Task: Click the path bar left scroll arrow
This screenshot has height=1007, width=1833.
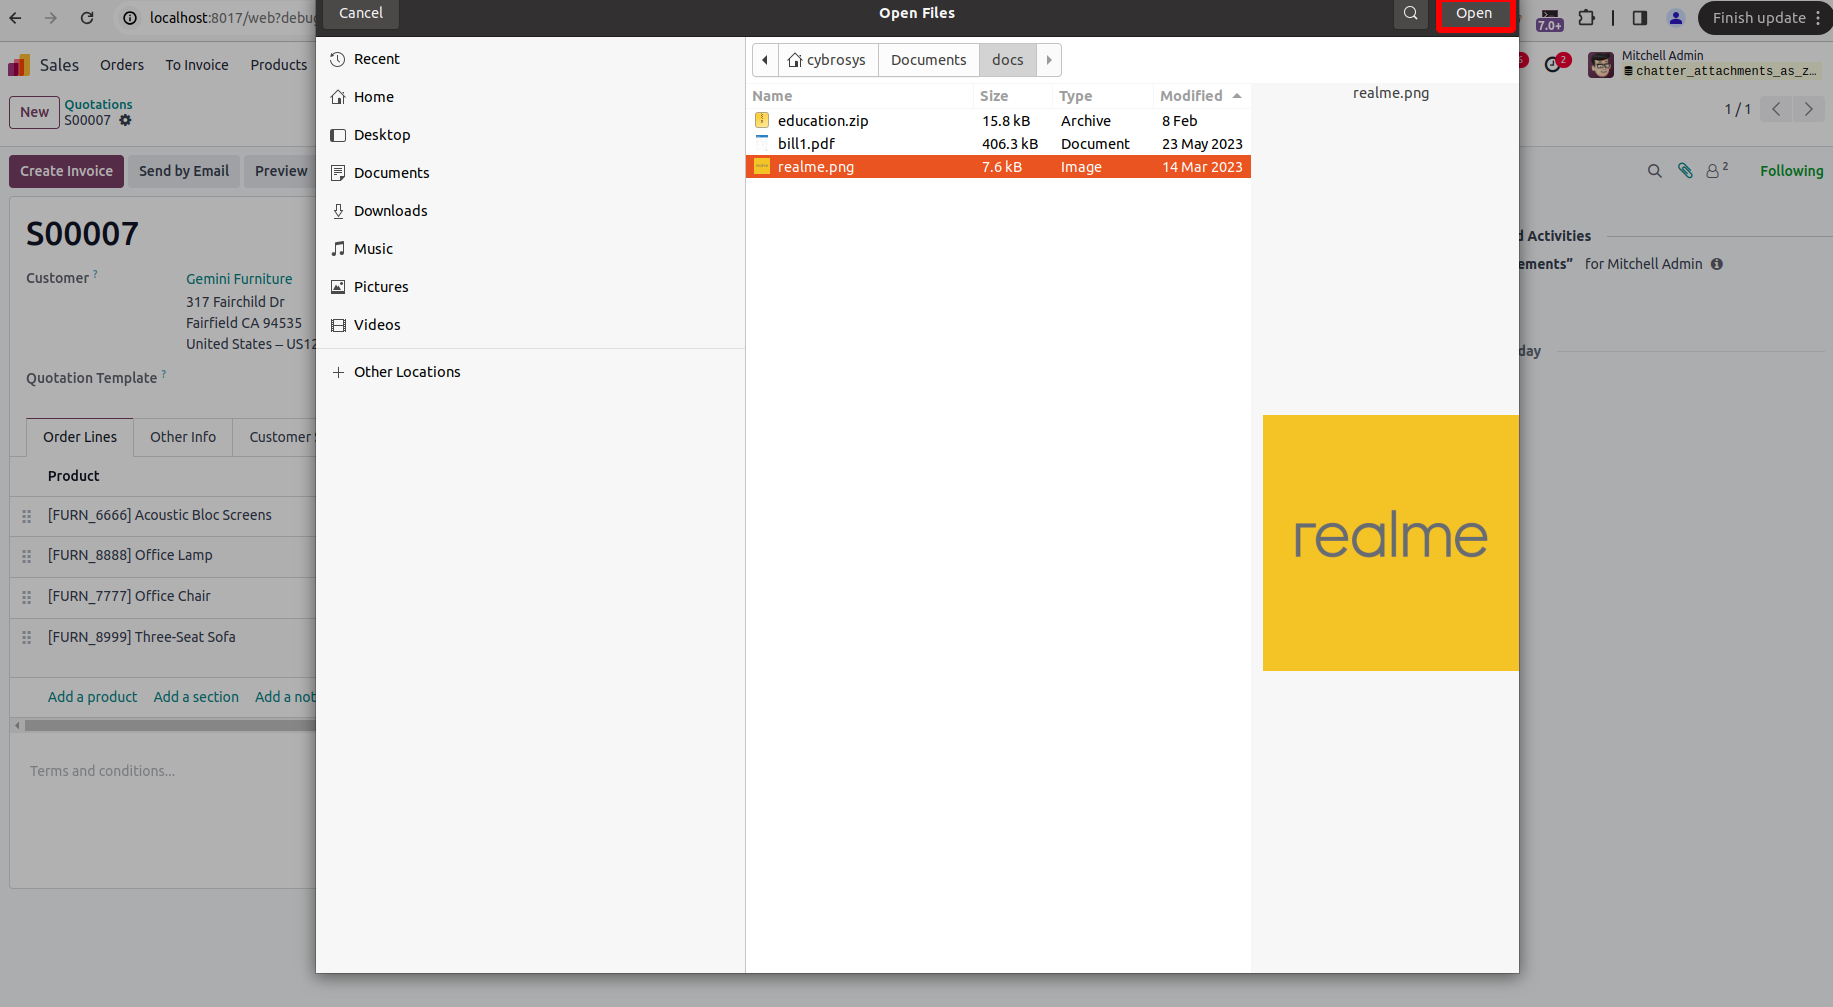Action: [765, 60]
